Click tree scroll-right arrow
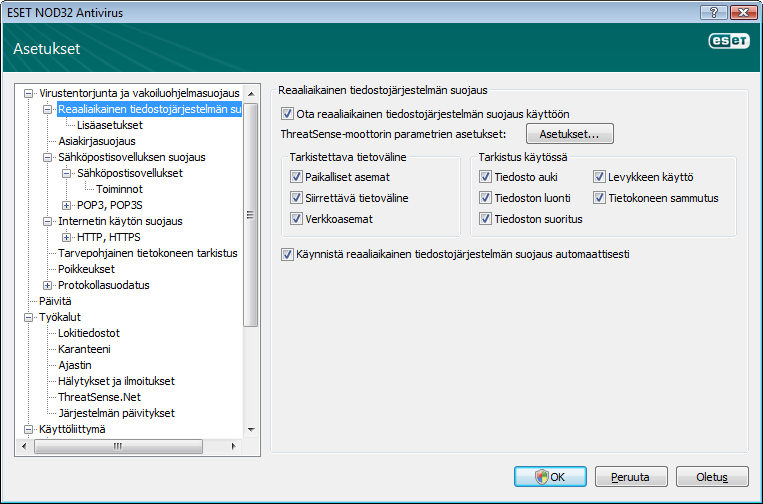This screenshot has width=763, height=504. tap(234, 446)
